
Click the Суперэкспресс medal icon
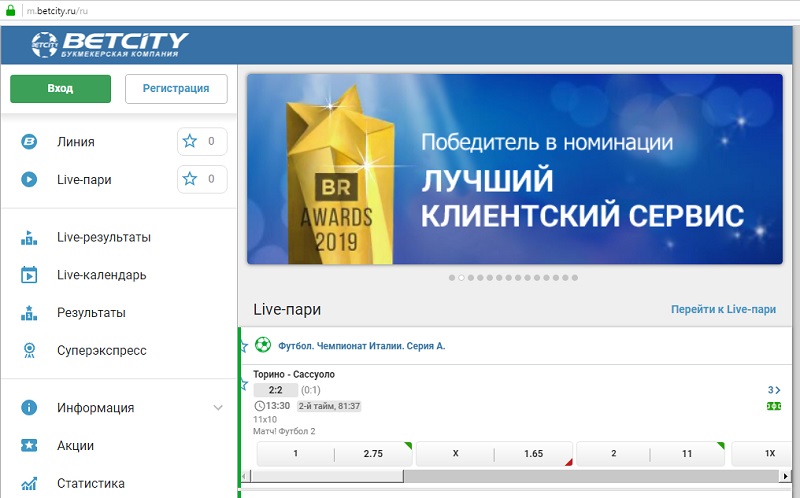coord(30,351)
